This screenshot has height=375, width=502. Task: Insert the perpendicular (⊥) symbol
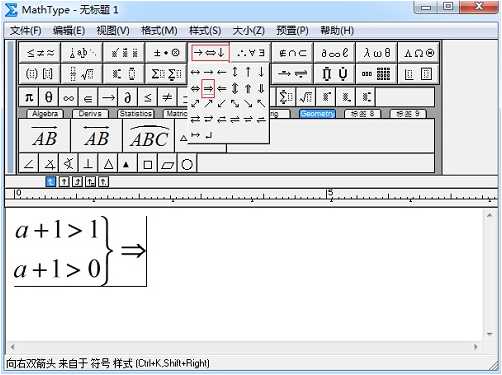[x=88, y=164]
